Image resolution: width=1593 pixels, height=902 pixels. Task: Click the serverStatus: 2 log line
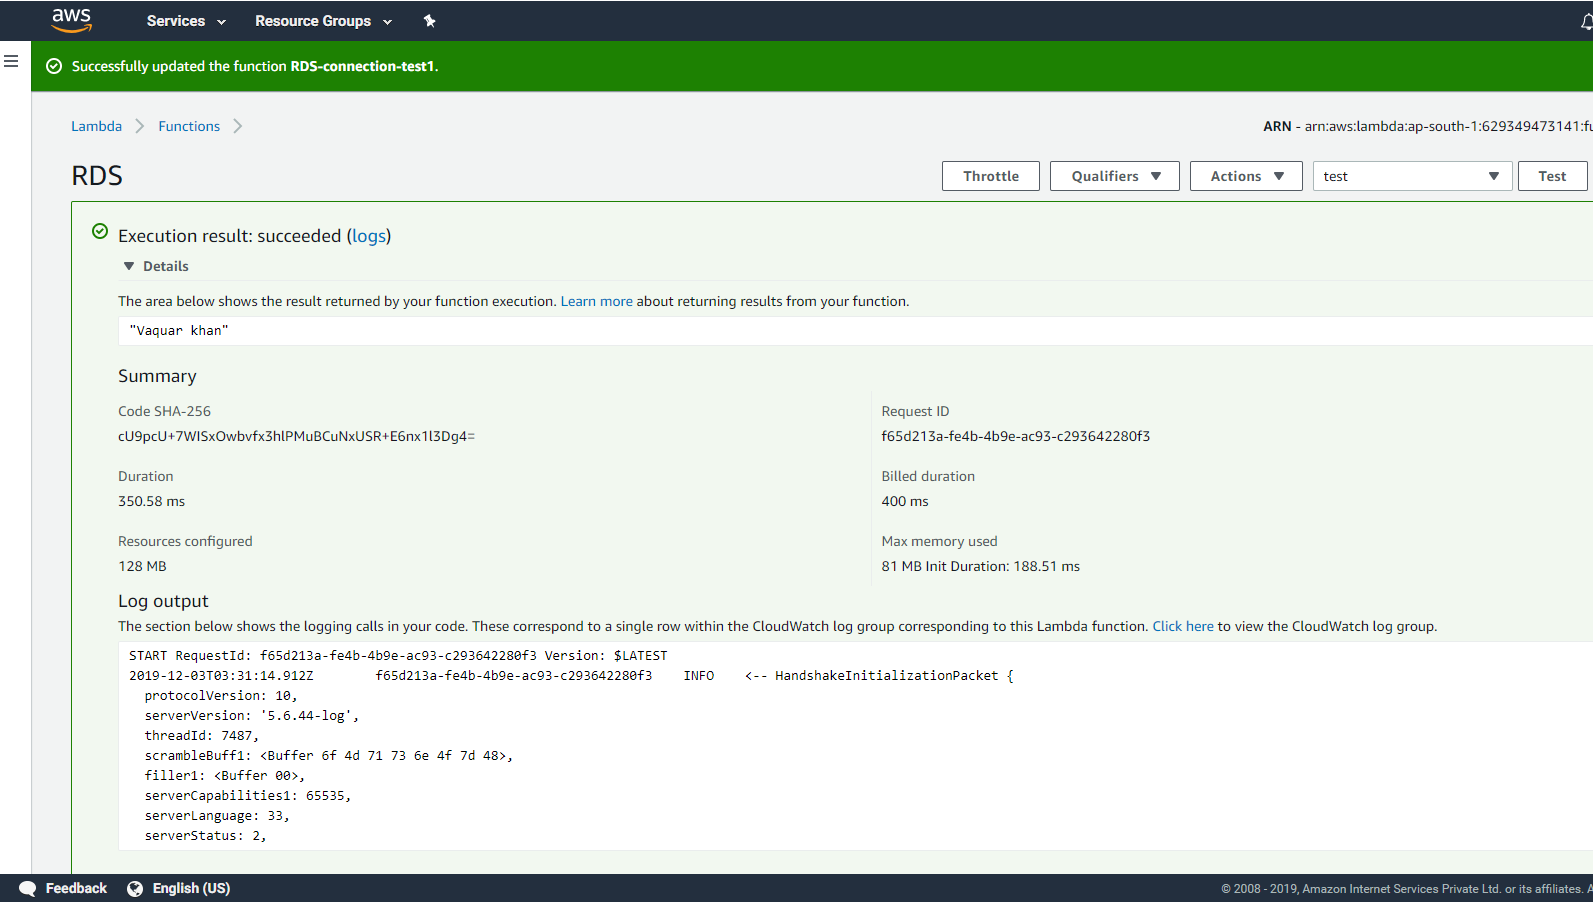pyautogui.click(x=206, y=836)
